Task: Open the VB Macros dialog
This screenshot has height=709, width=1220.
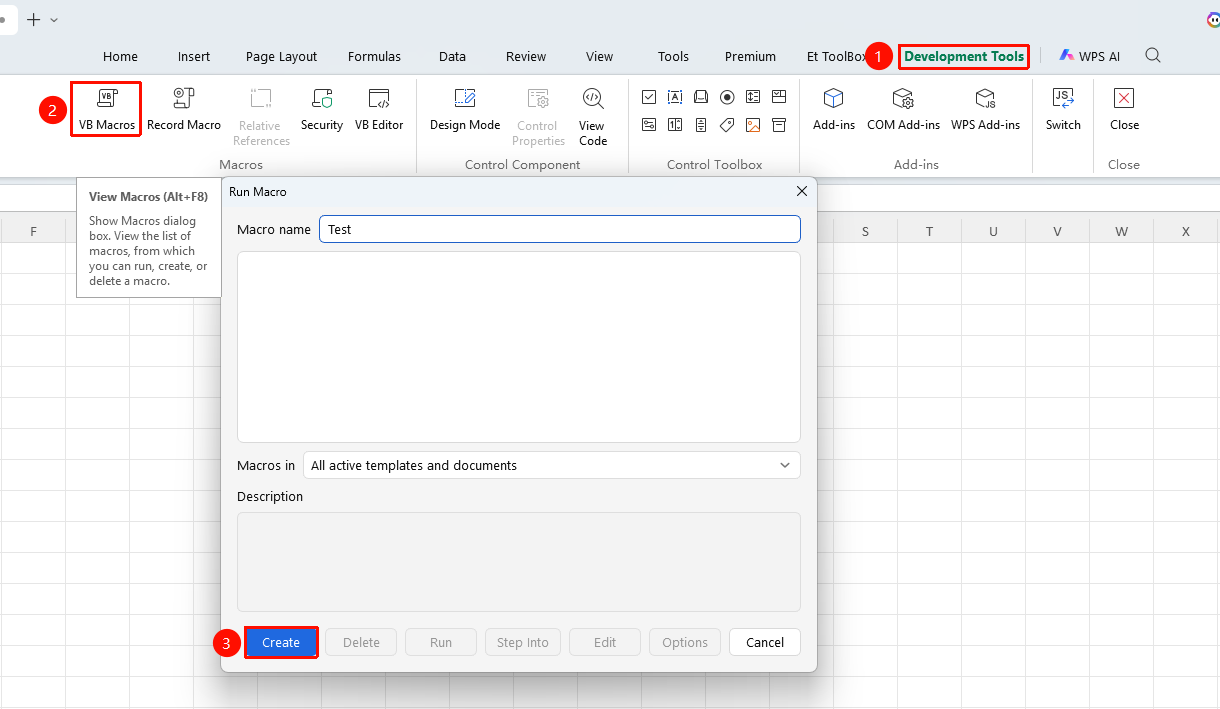Action: [106, 109]
